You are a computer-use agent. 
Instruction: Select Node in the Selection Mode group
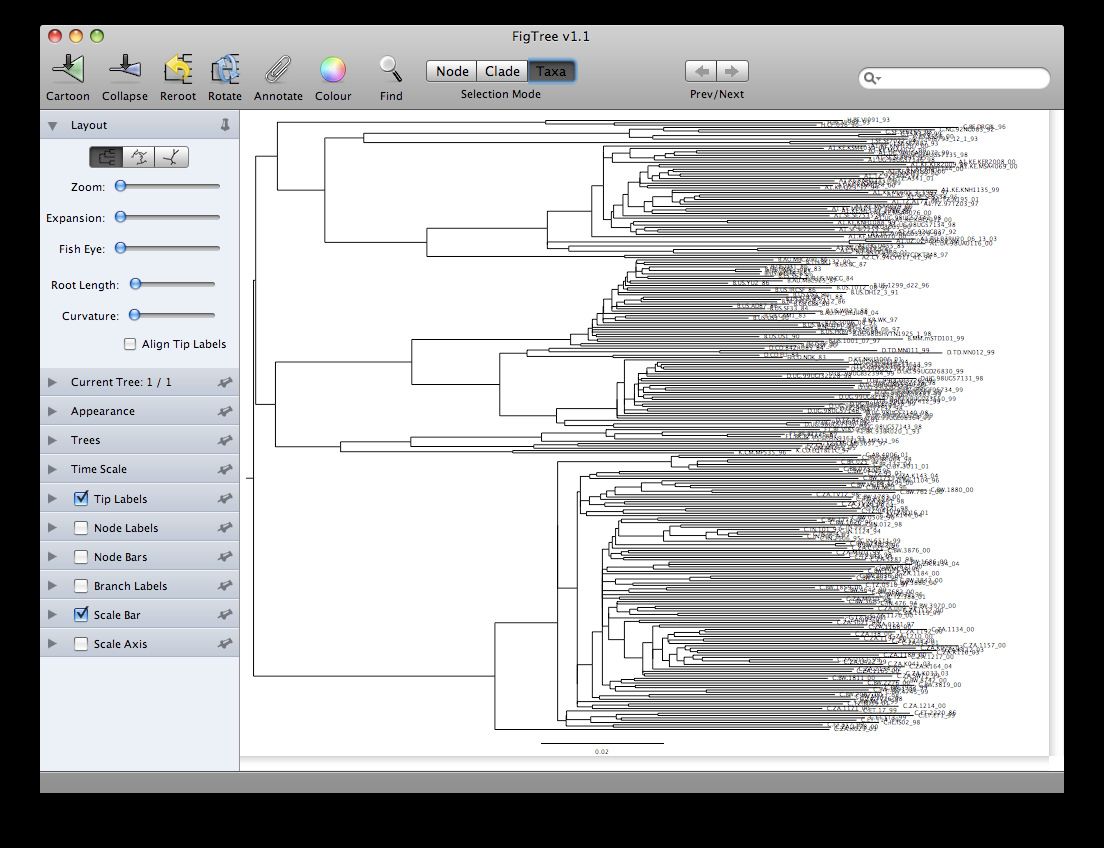[451, 71]
